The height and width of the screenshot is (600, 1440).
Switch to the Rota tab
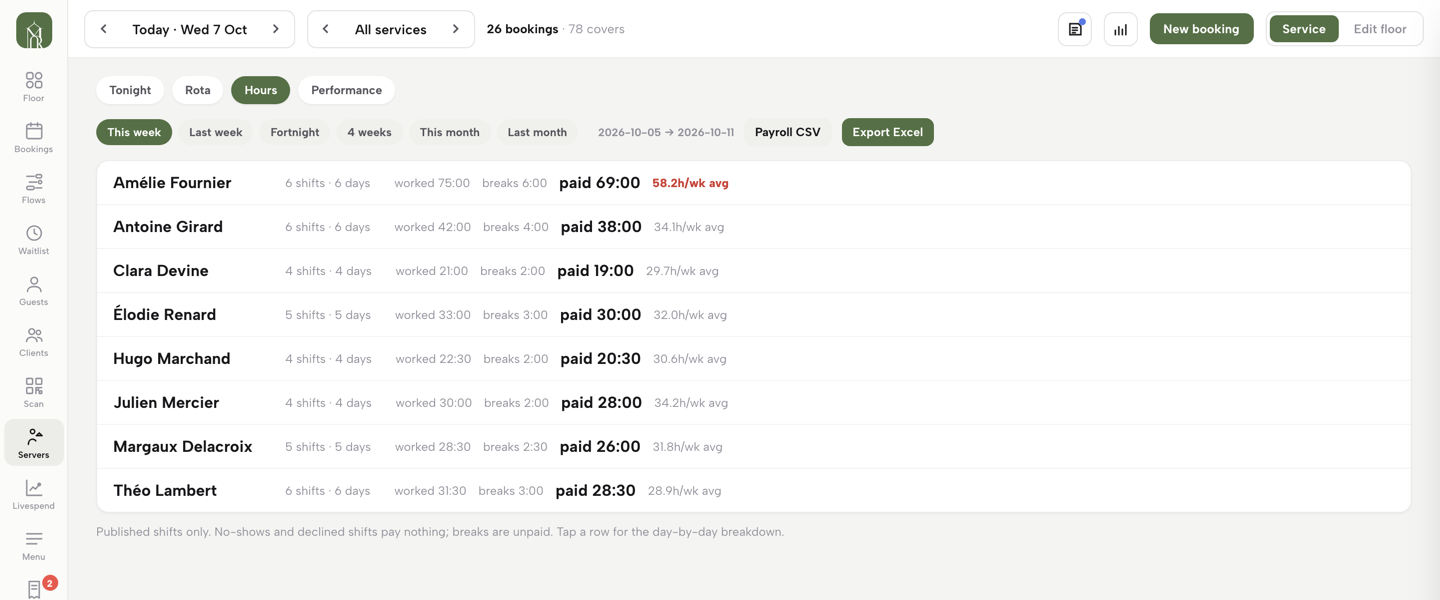coord(198,90)
